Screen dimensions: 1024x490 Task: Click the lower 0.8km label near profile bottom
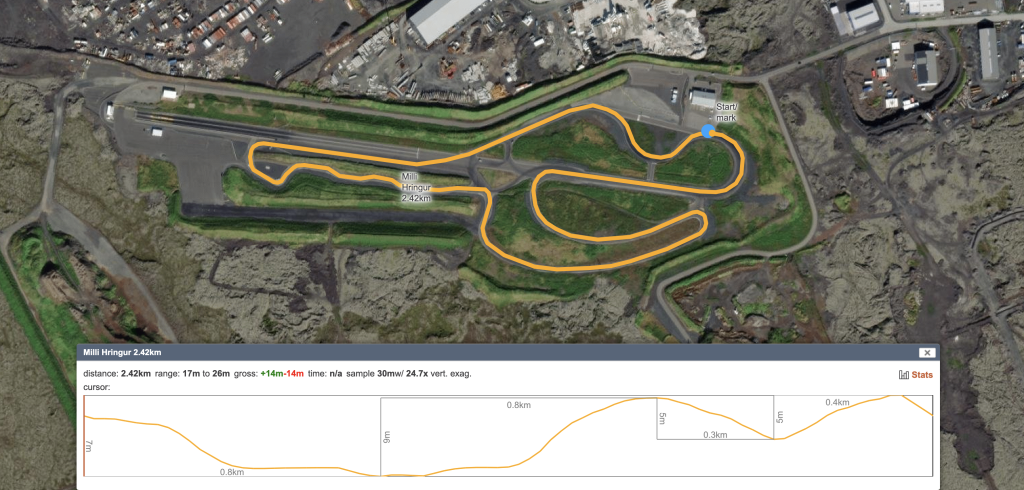(232, 472)
